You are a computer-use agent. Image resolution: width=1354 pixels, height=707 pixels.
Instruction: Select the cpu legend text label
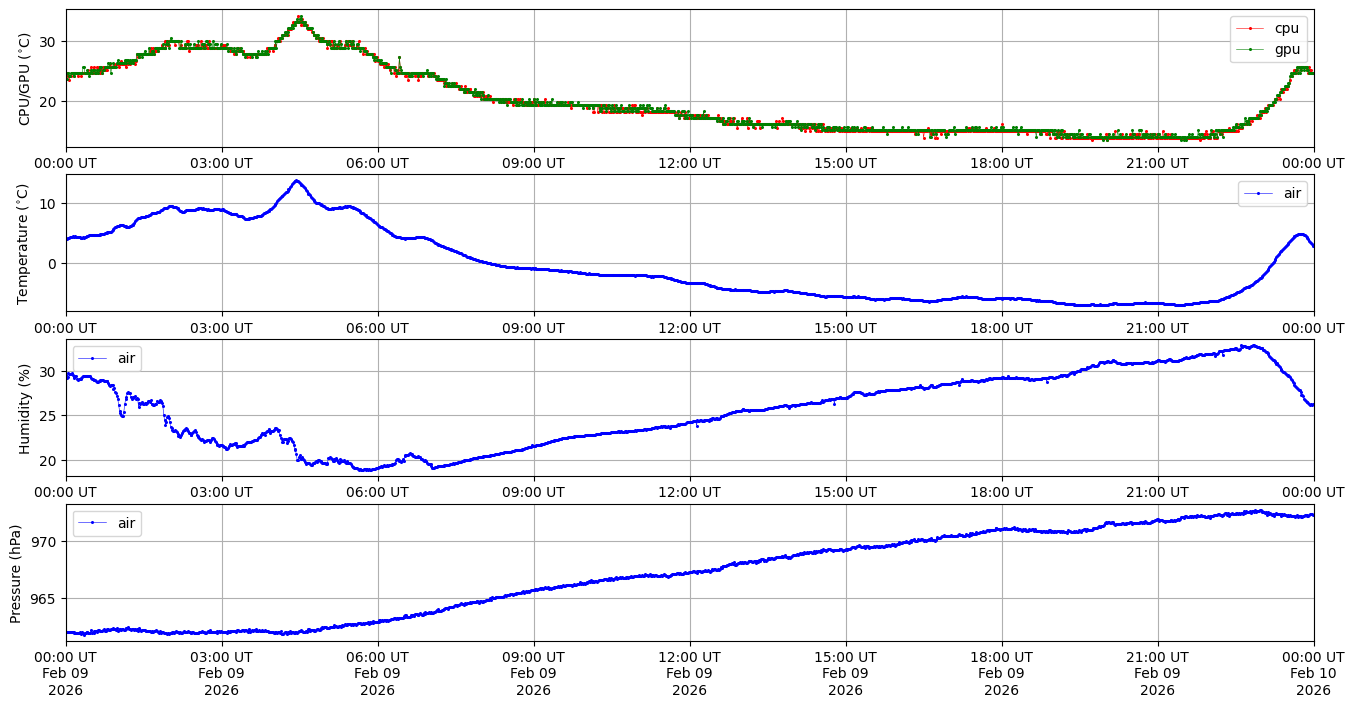[x=1287, y=29]
